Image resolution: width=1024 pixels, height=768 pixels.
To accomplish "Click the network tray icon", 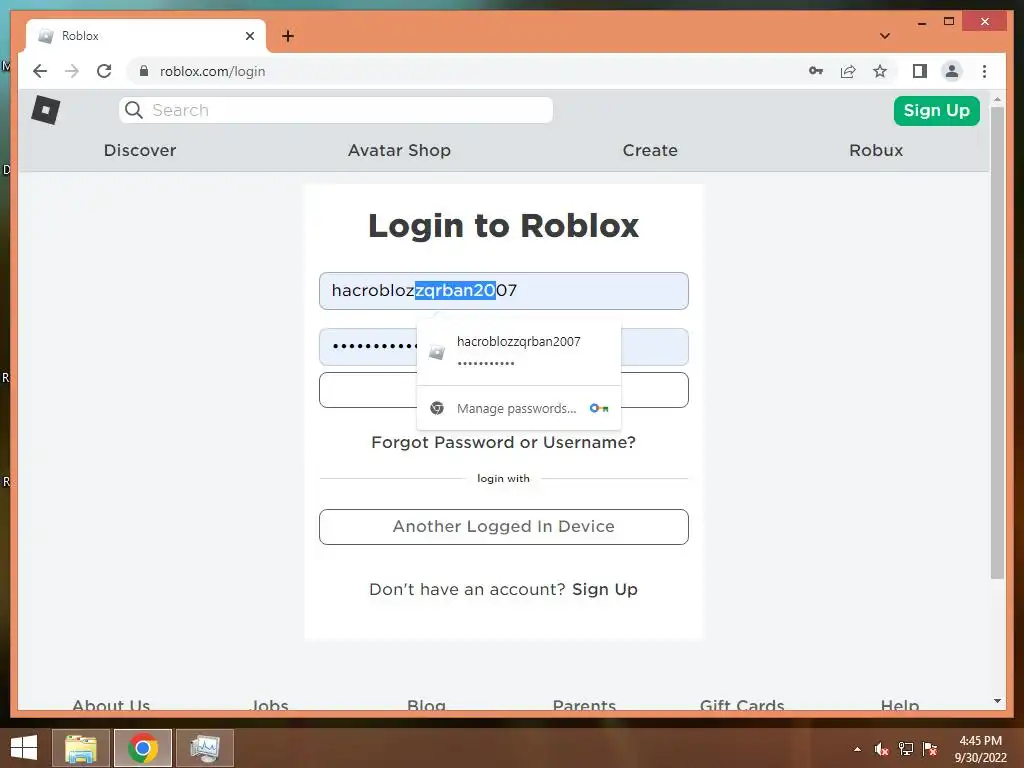I will click(906, 749).
